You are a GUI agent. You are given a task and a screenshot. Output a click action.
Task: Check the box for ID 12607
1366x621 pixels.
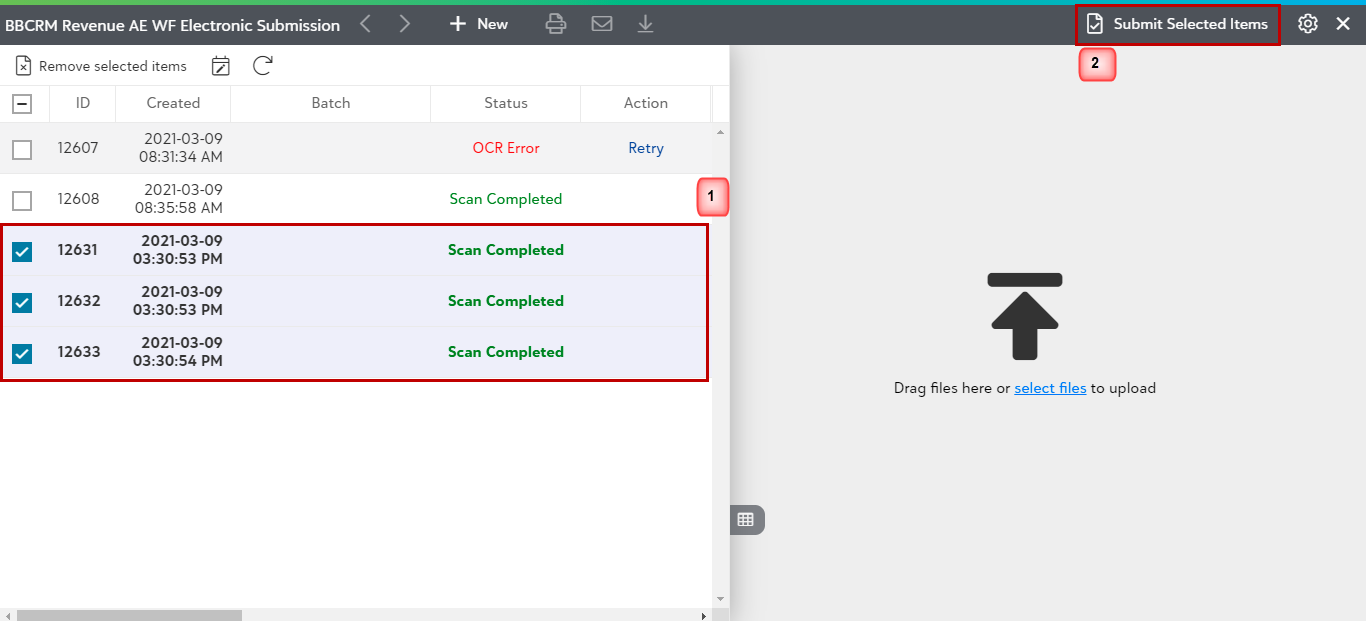click(22, 149)
